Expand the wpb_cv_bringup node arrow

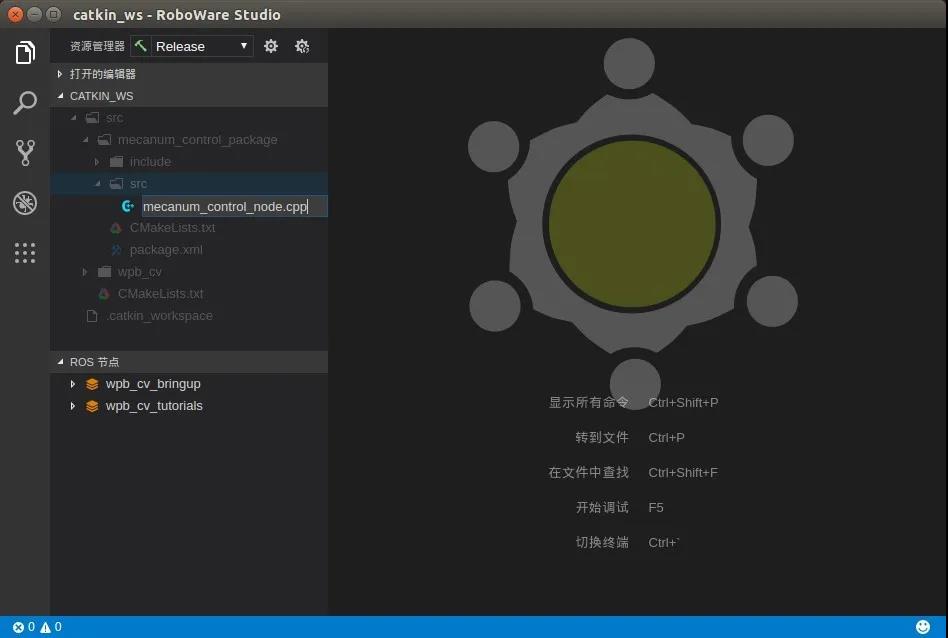click(73, 384)
